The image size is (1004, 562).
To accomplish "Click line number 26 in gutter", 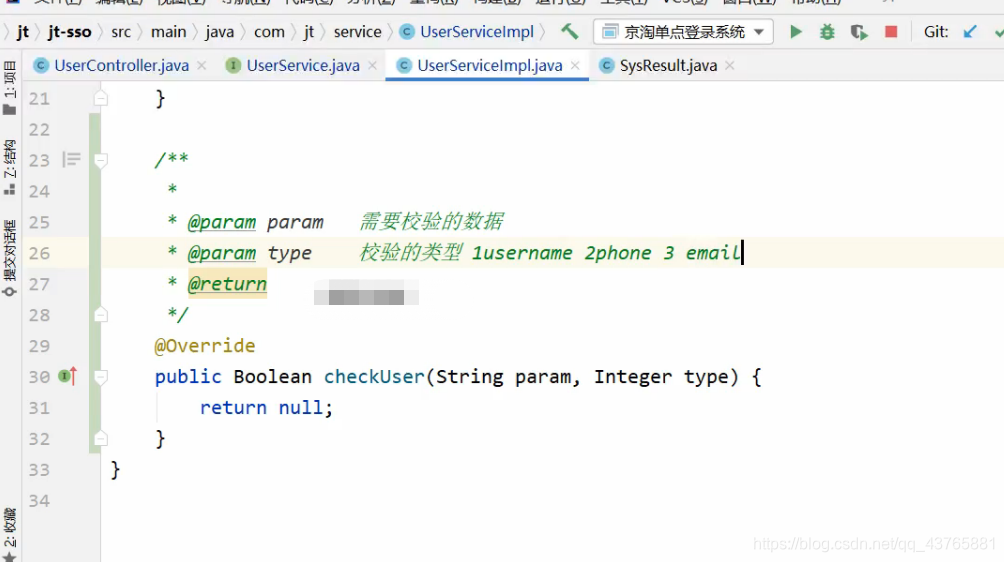I will [x=39, y=253].
